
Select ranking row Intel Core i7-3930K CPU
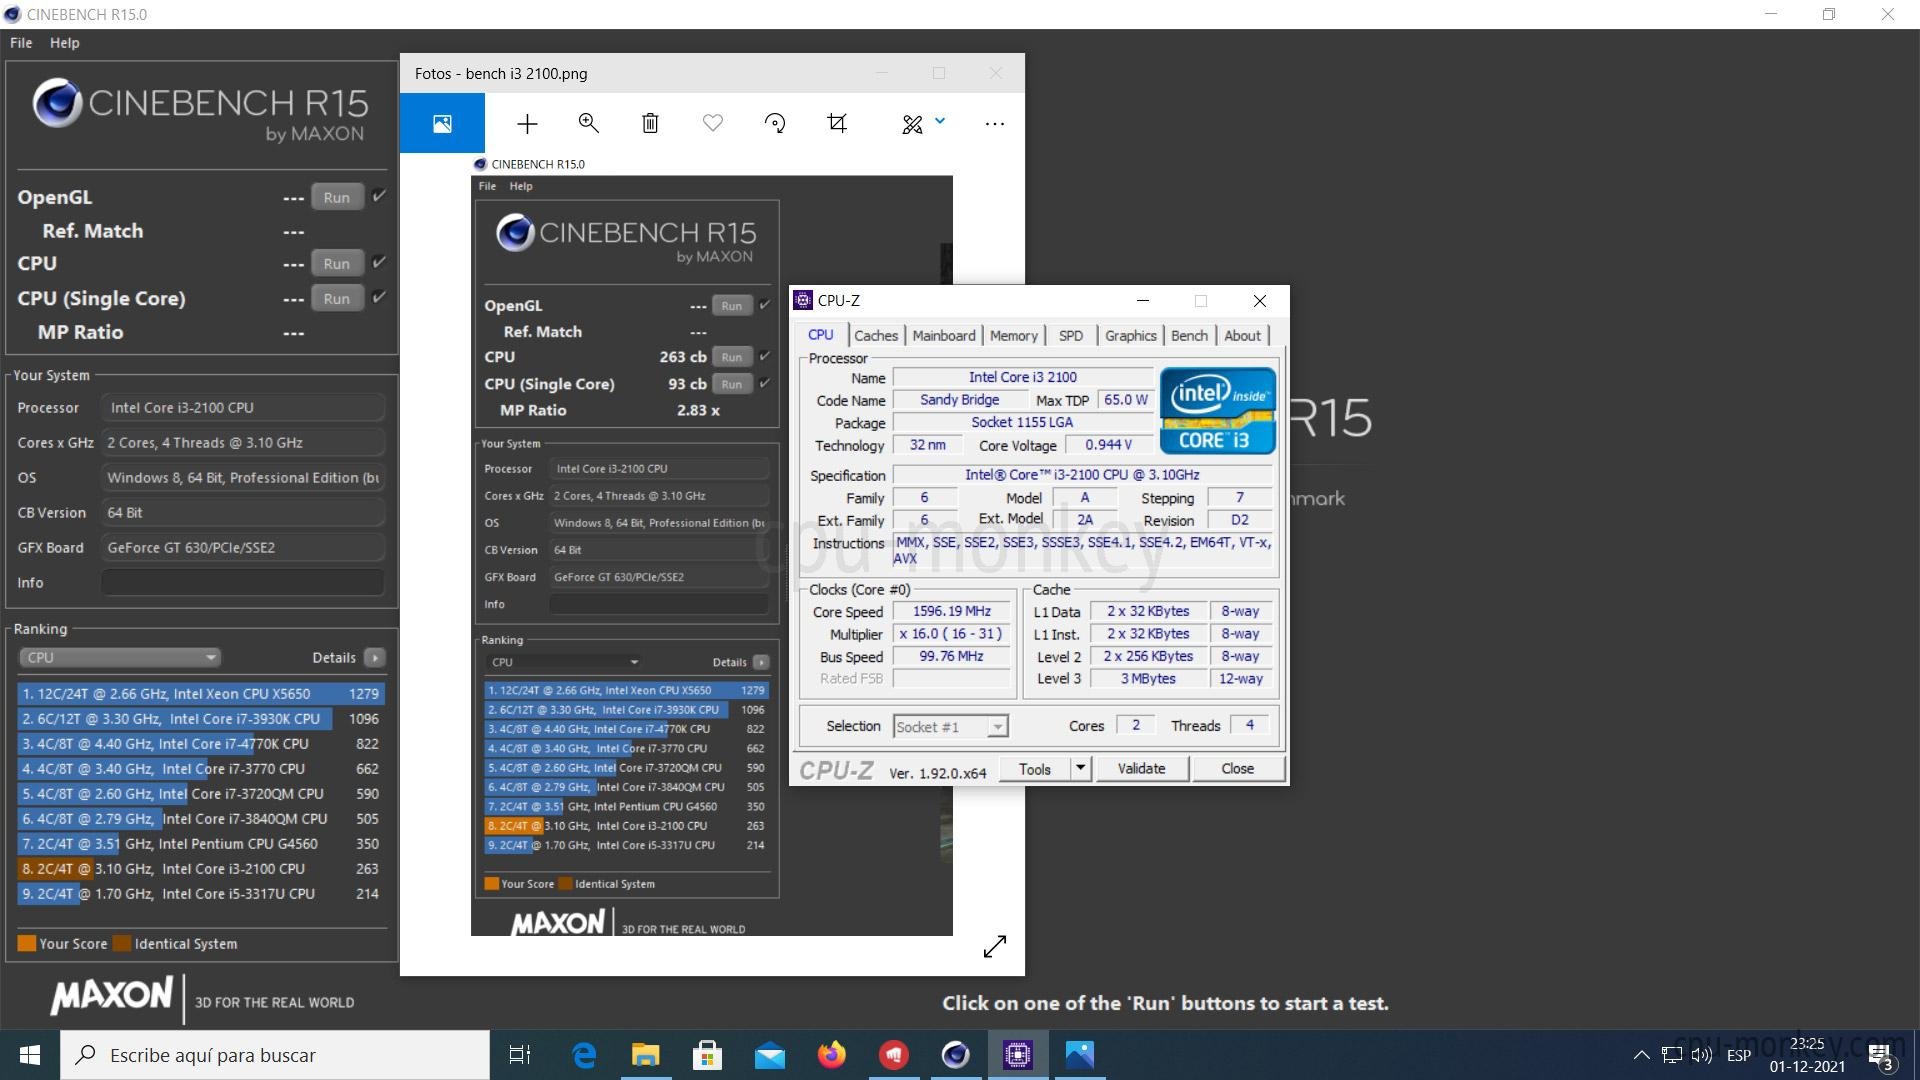coord(201,718)
